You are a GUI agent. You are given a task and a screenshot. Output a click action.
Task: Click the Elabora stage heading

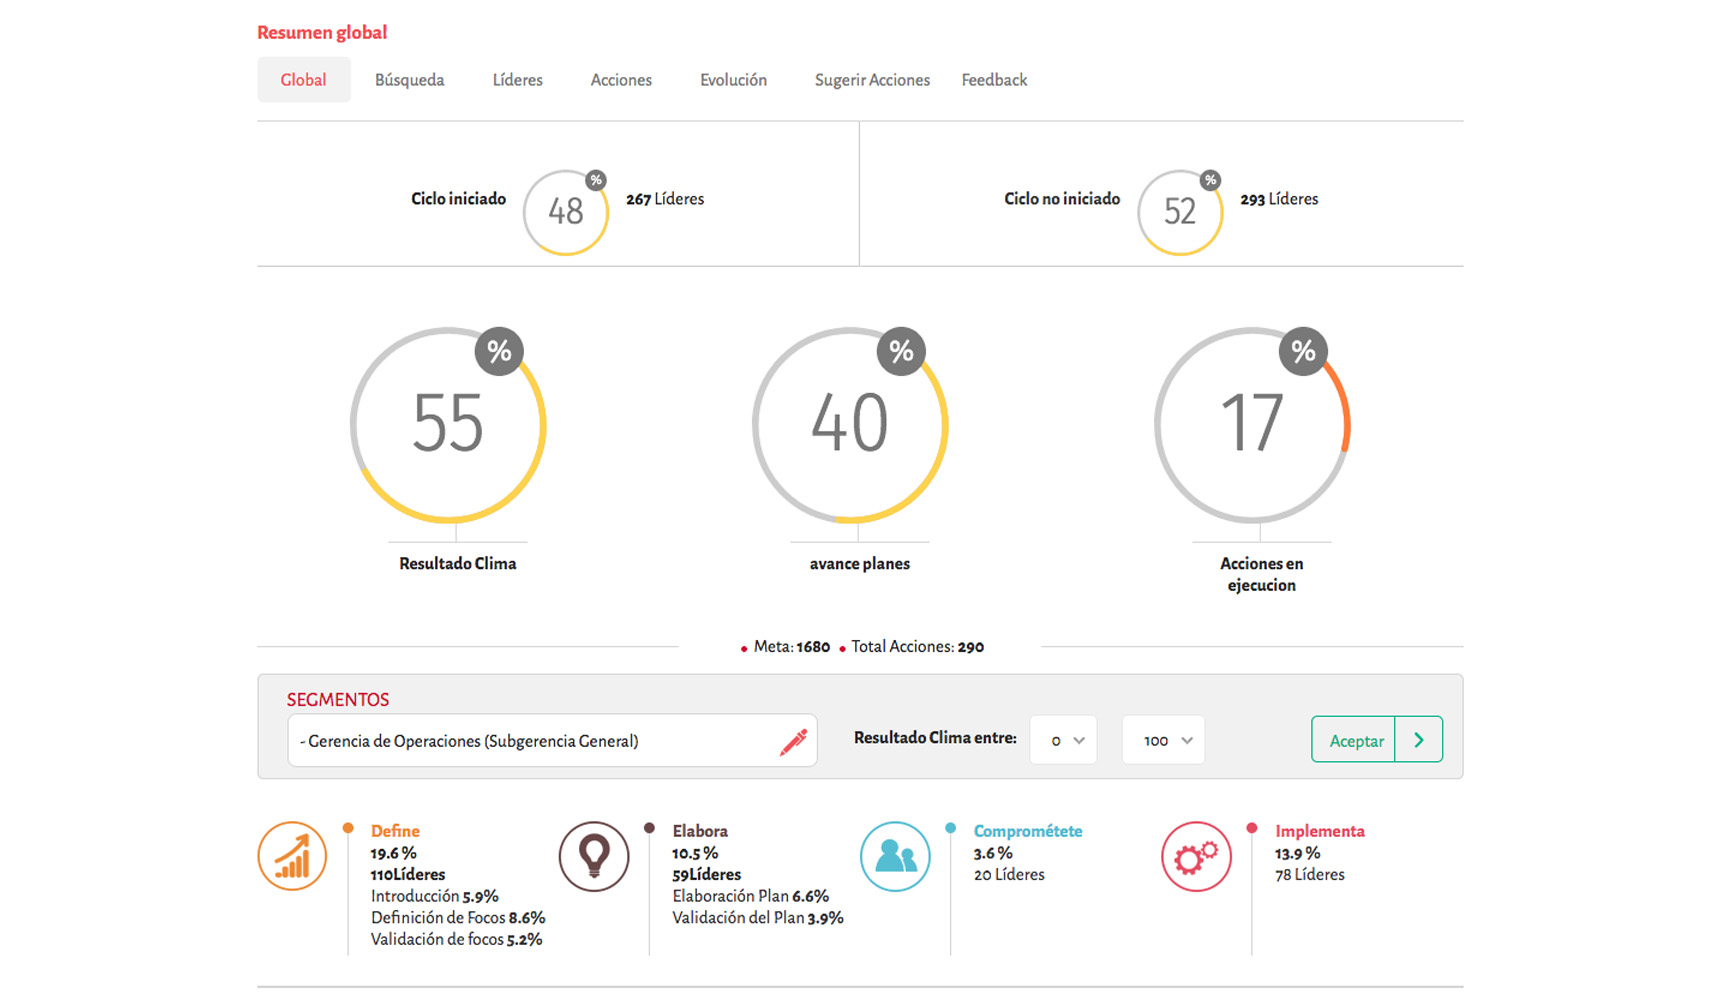click(x=700, y=831)
